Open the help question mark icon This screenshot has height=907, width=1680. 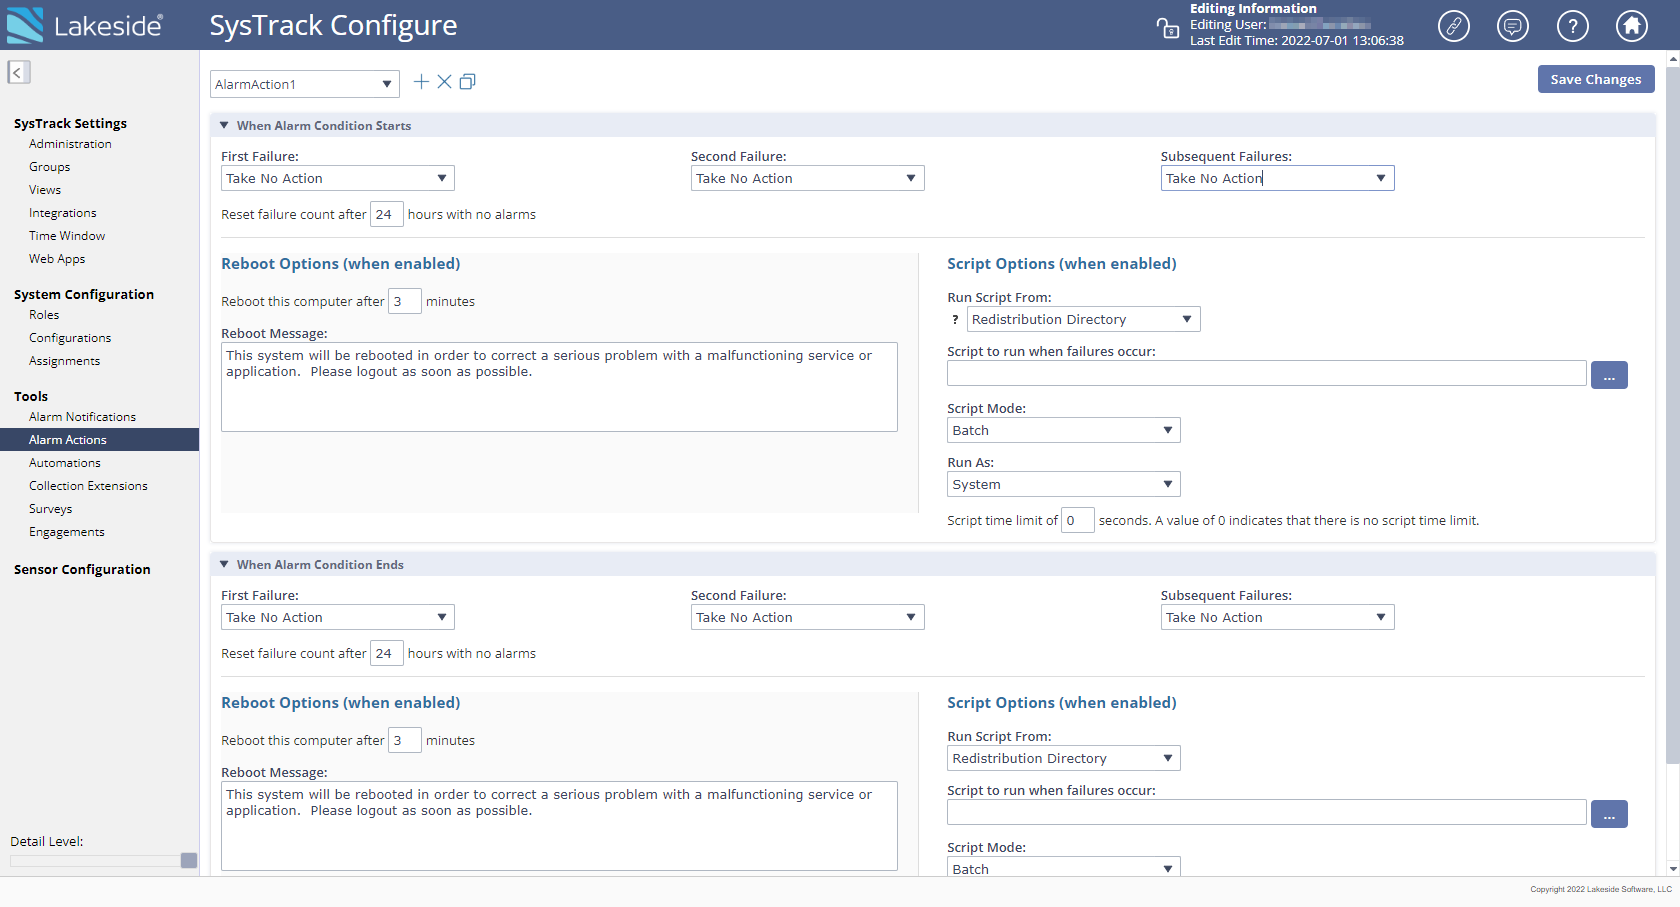tap(1572, 26)
